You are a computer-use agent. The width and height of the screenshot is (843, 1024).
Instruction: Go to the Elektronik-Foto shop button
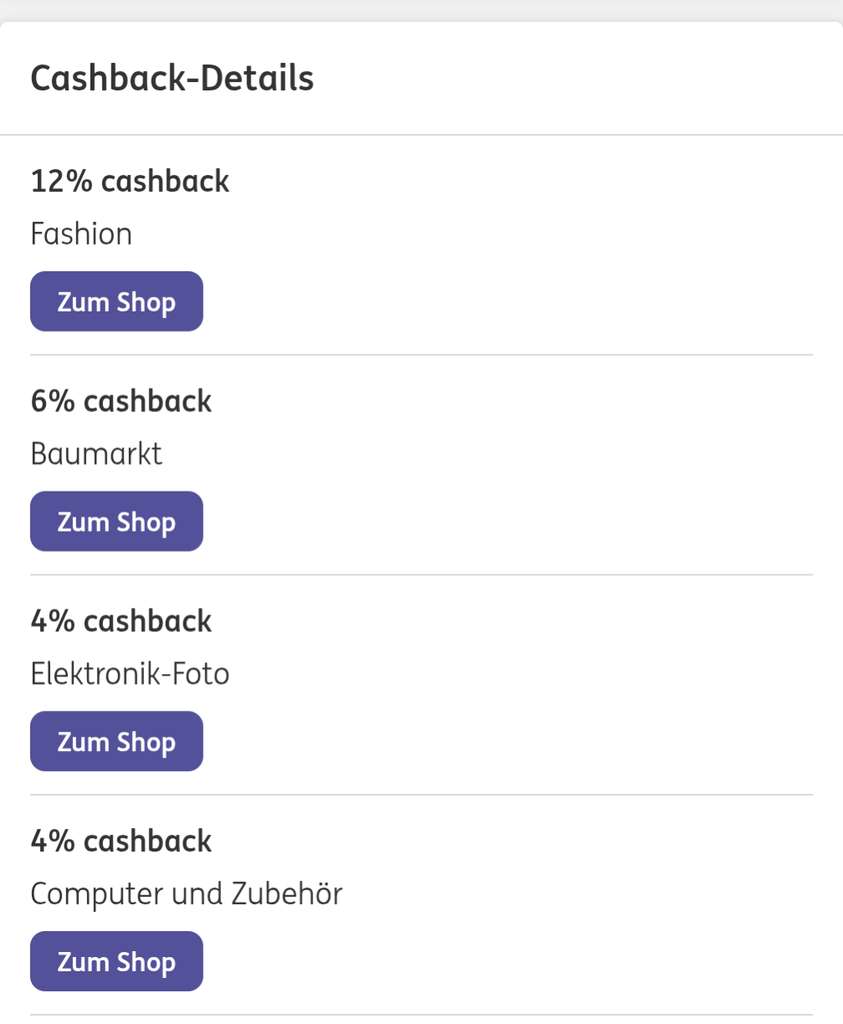(116, 741)
